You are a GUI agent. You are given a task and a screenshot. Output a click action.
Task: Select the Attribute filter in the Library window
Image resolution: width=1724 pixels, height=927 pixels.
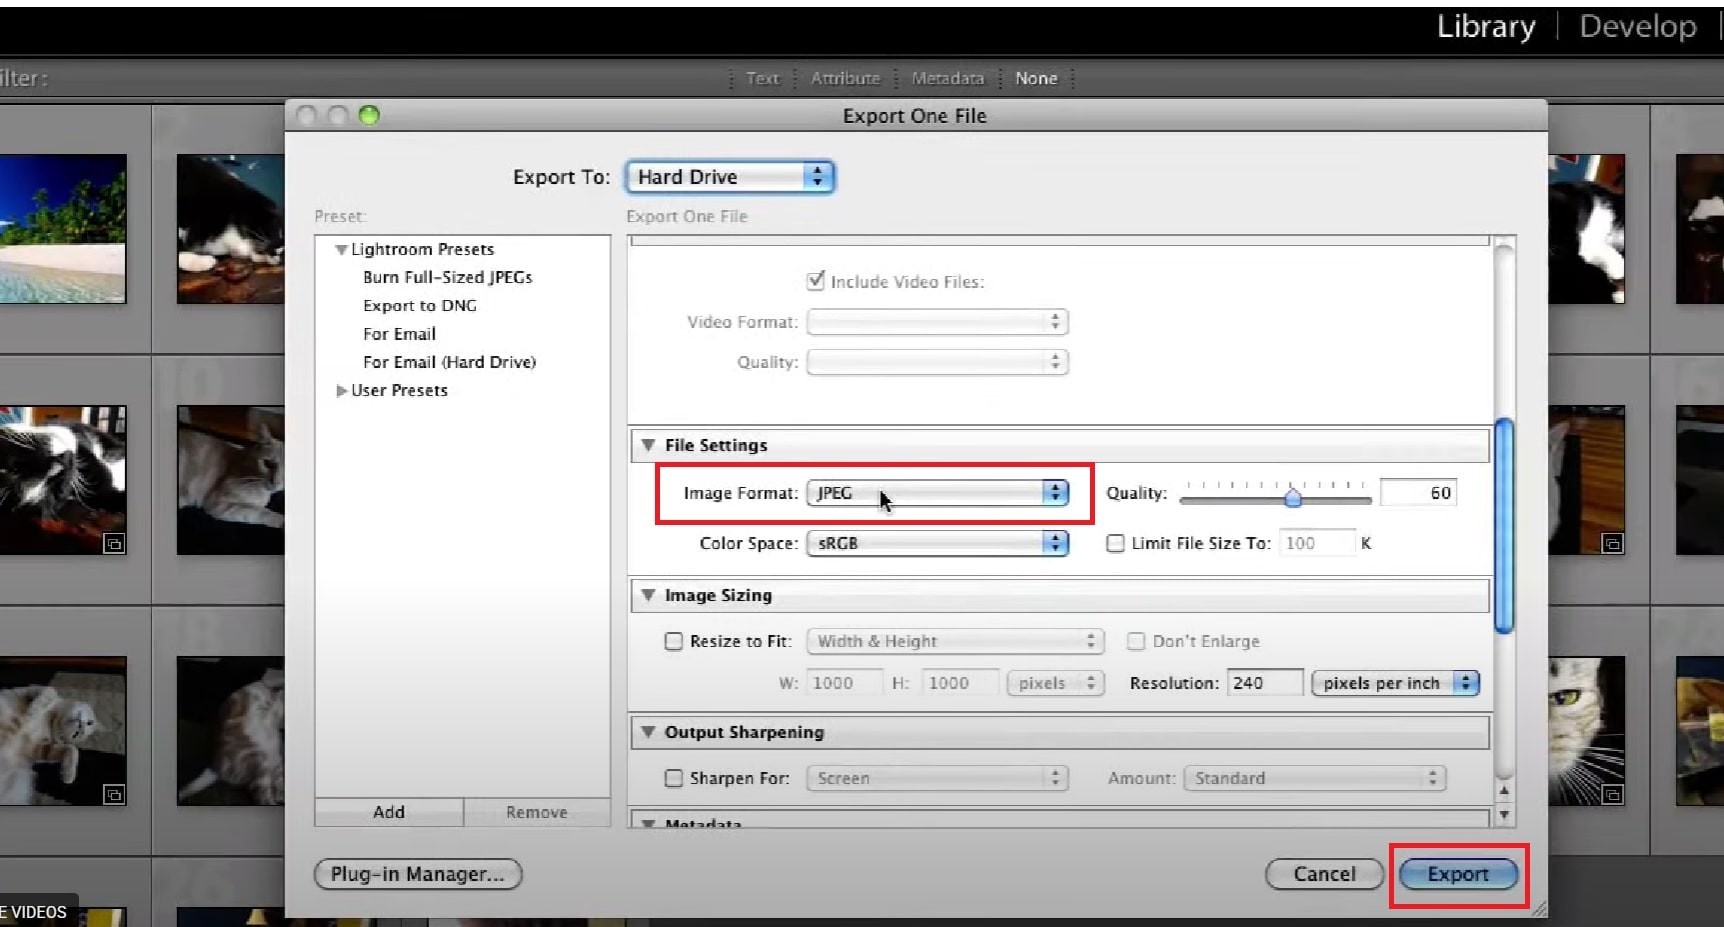[846, 79]
